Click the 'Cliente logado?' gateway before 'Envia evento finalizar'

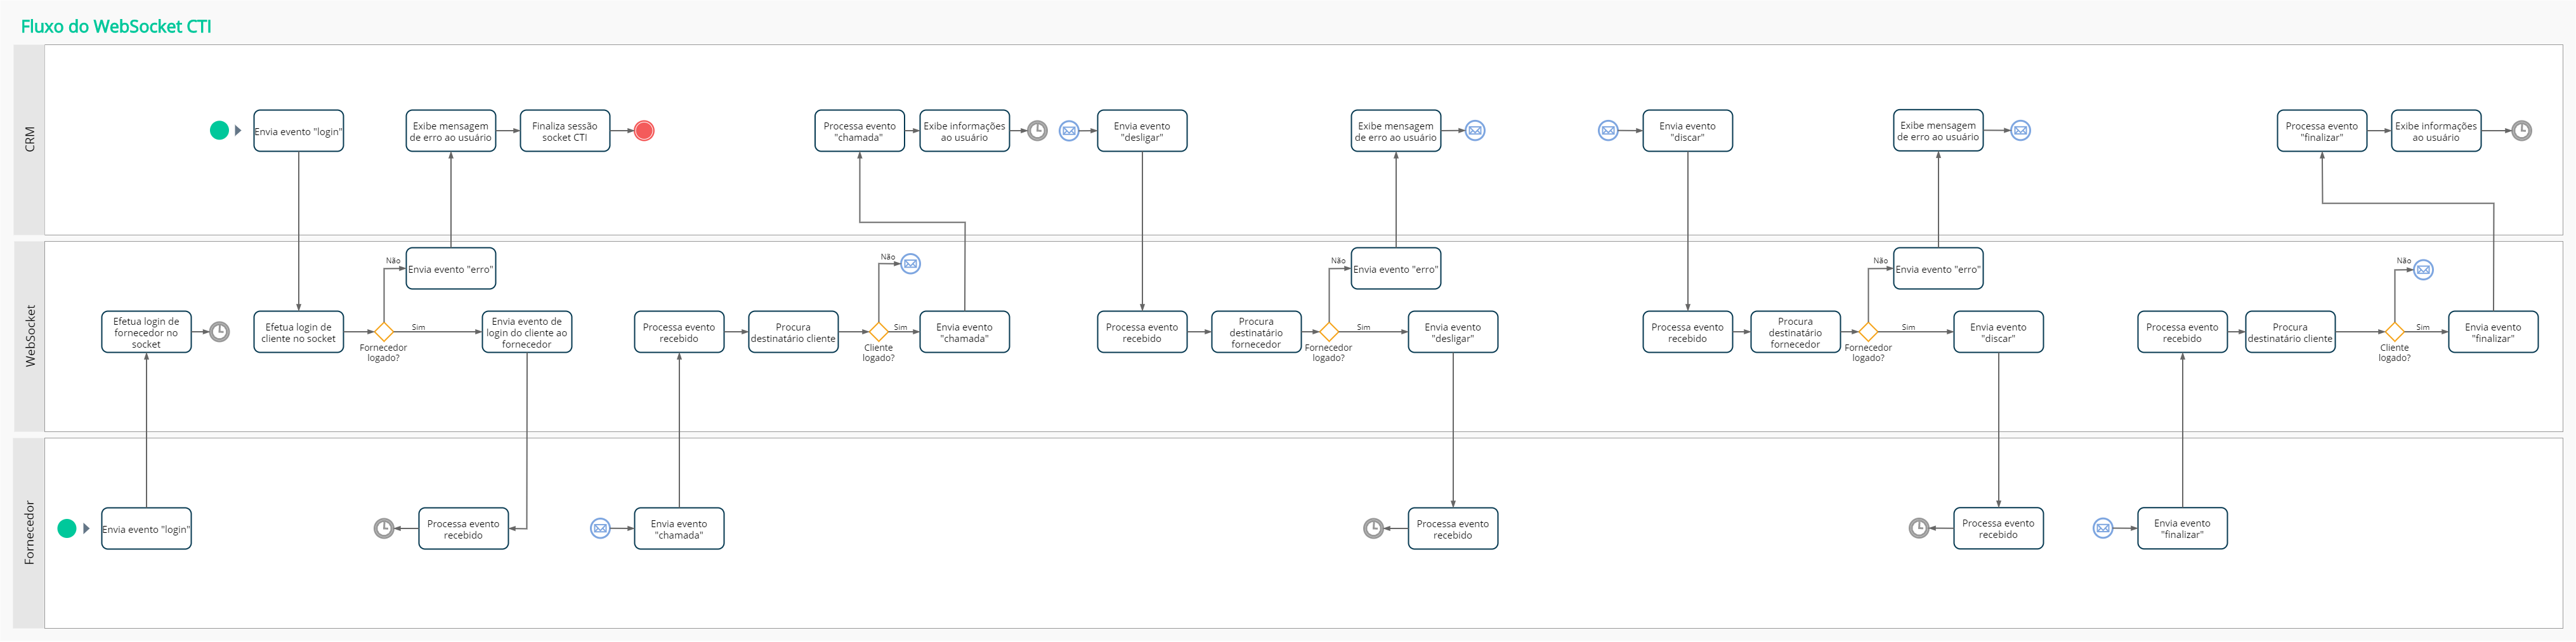click(2394, 332)
